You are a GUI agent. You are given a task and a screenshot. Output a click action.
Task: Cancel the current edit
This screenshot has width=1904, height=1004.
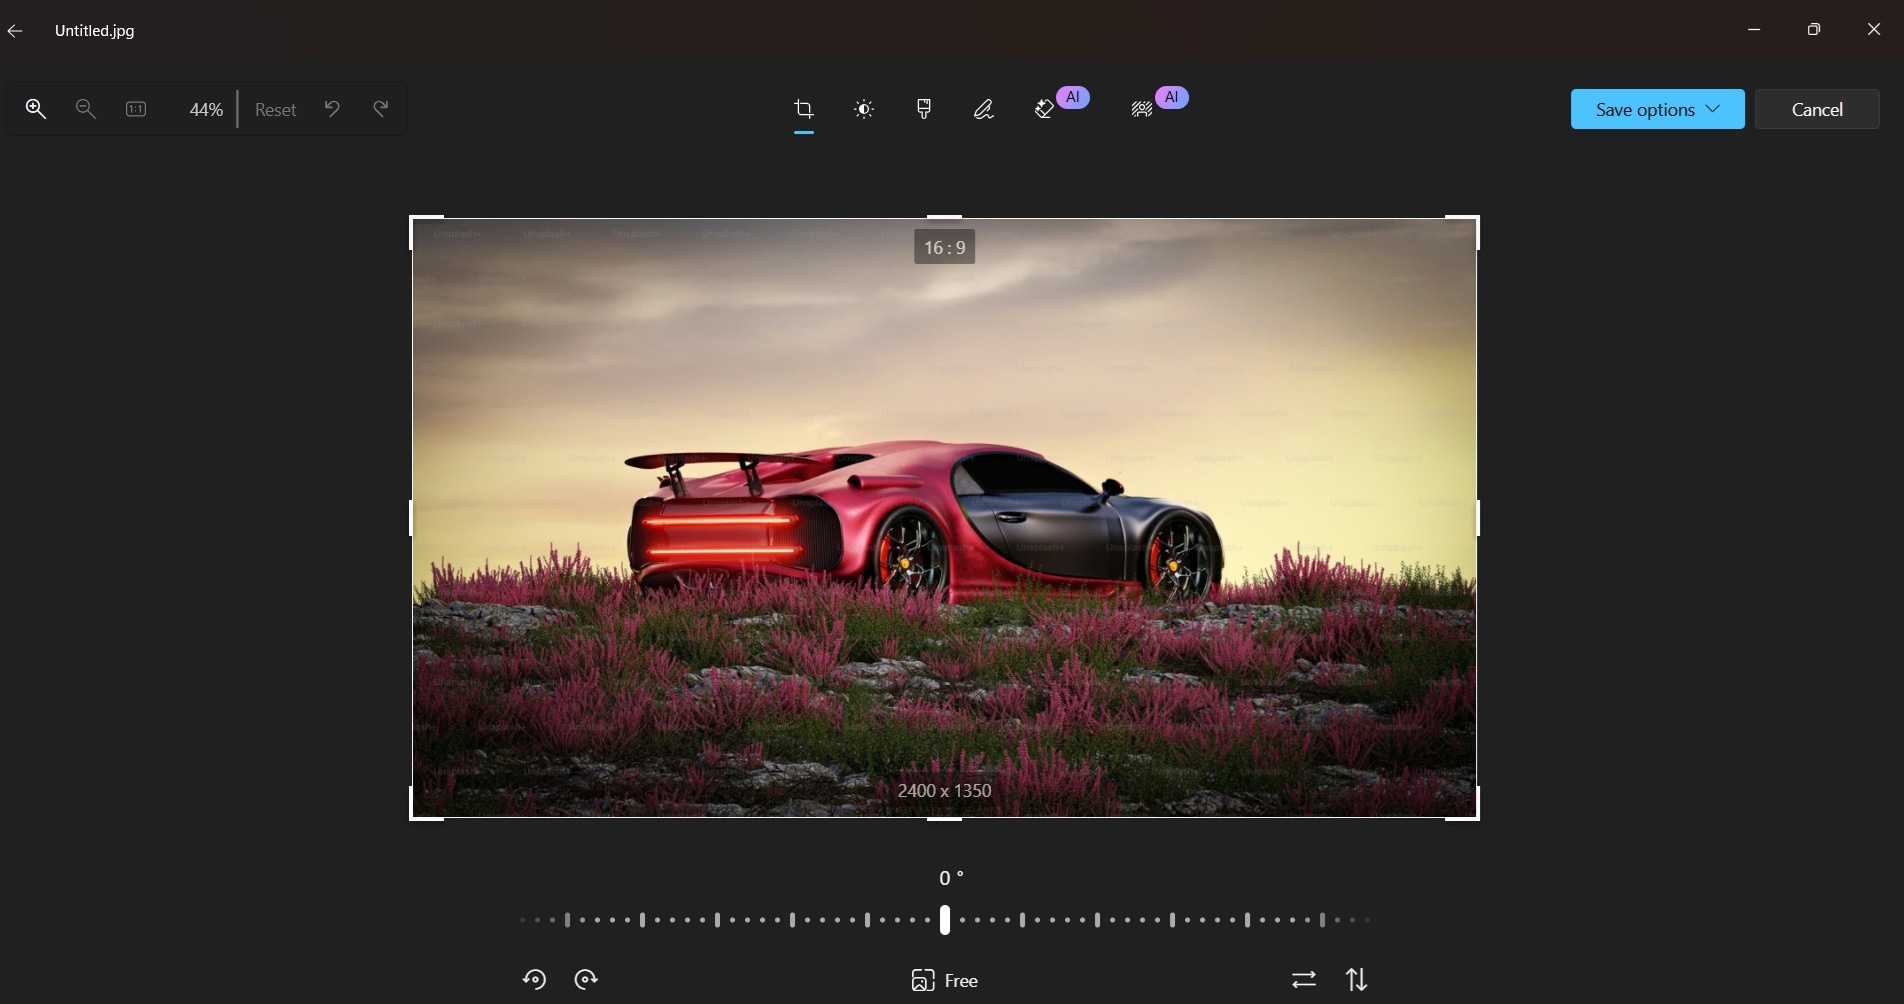coord(1817,109)
